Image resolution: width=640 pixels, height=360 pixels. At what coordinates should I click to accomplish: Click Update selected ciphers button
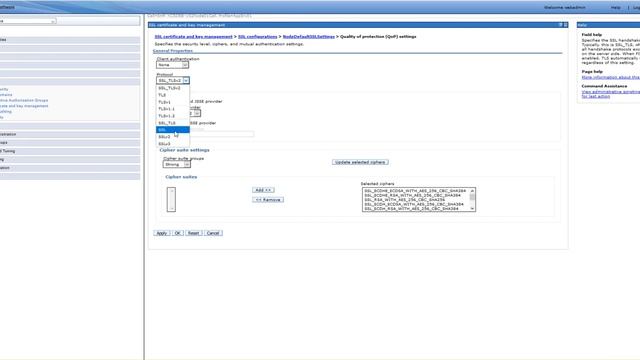tap(360, 162)
